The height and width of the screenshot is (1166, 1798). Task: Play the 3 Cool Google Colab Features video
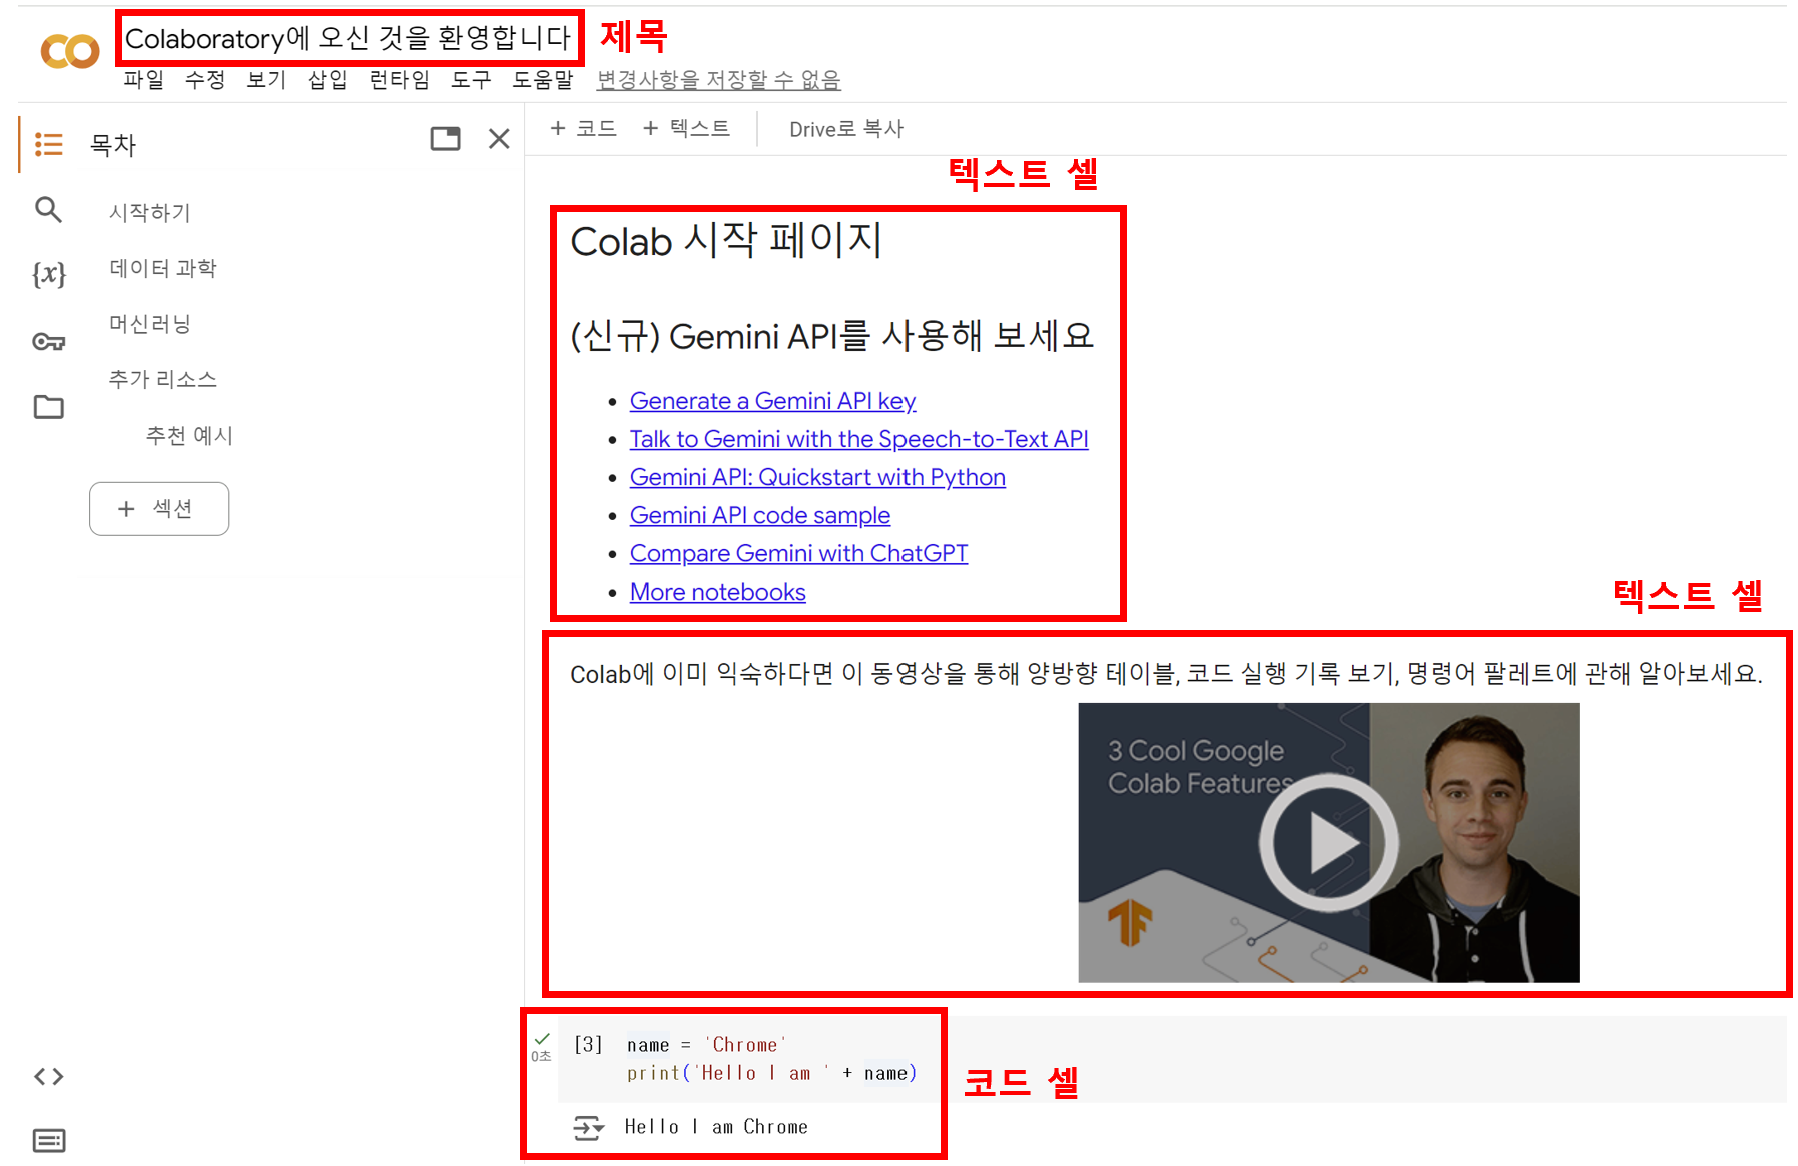1328,842
